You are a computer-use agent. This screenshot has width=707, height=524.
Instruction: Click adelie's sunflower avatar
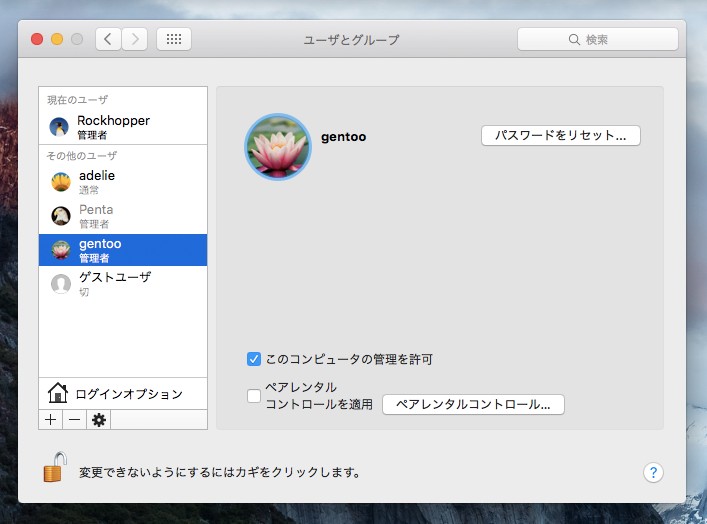[x=61, y=182]
